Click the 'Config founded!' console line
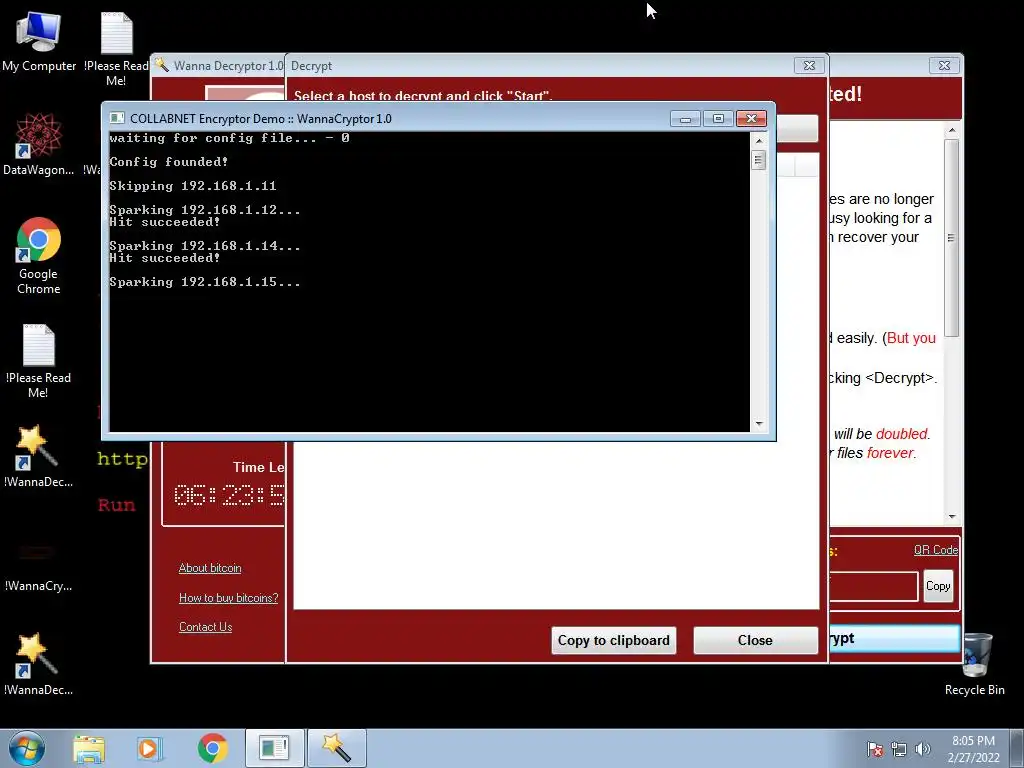Image resolution: width=1024 pixels, height=768 pixels. pyautogui.click(x=168, y=161)
